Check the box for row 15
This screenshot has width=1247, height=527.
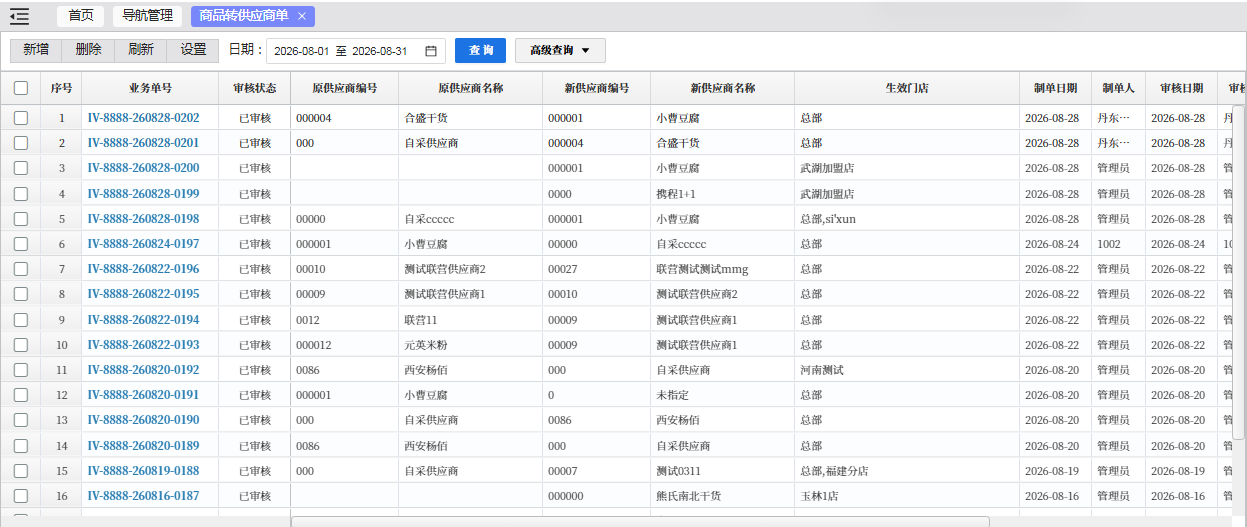tap(21, 471)
